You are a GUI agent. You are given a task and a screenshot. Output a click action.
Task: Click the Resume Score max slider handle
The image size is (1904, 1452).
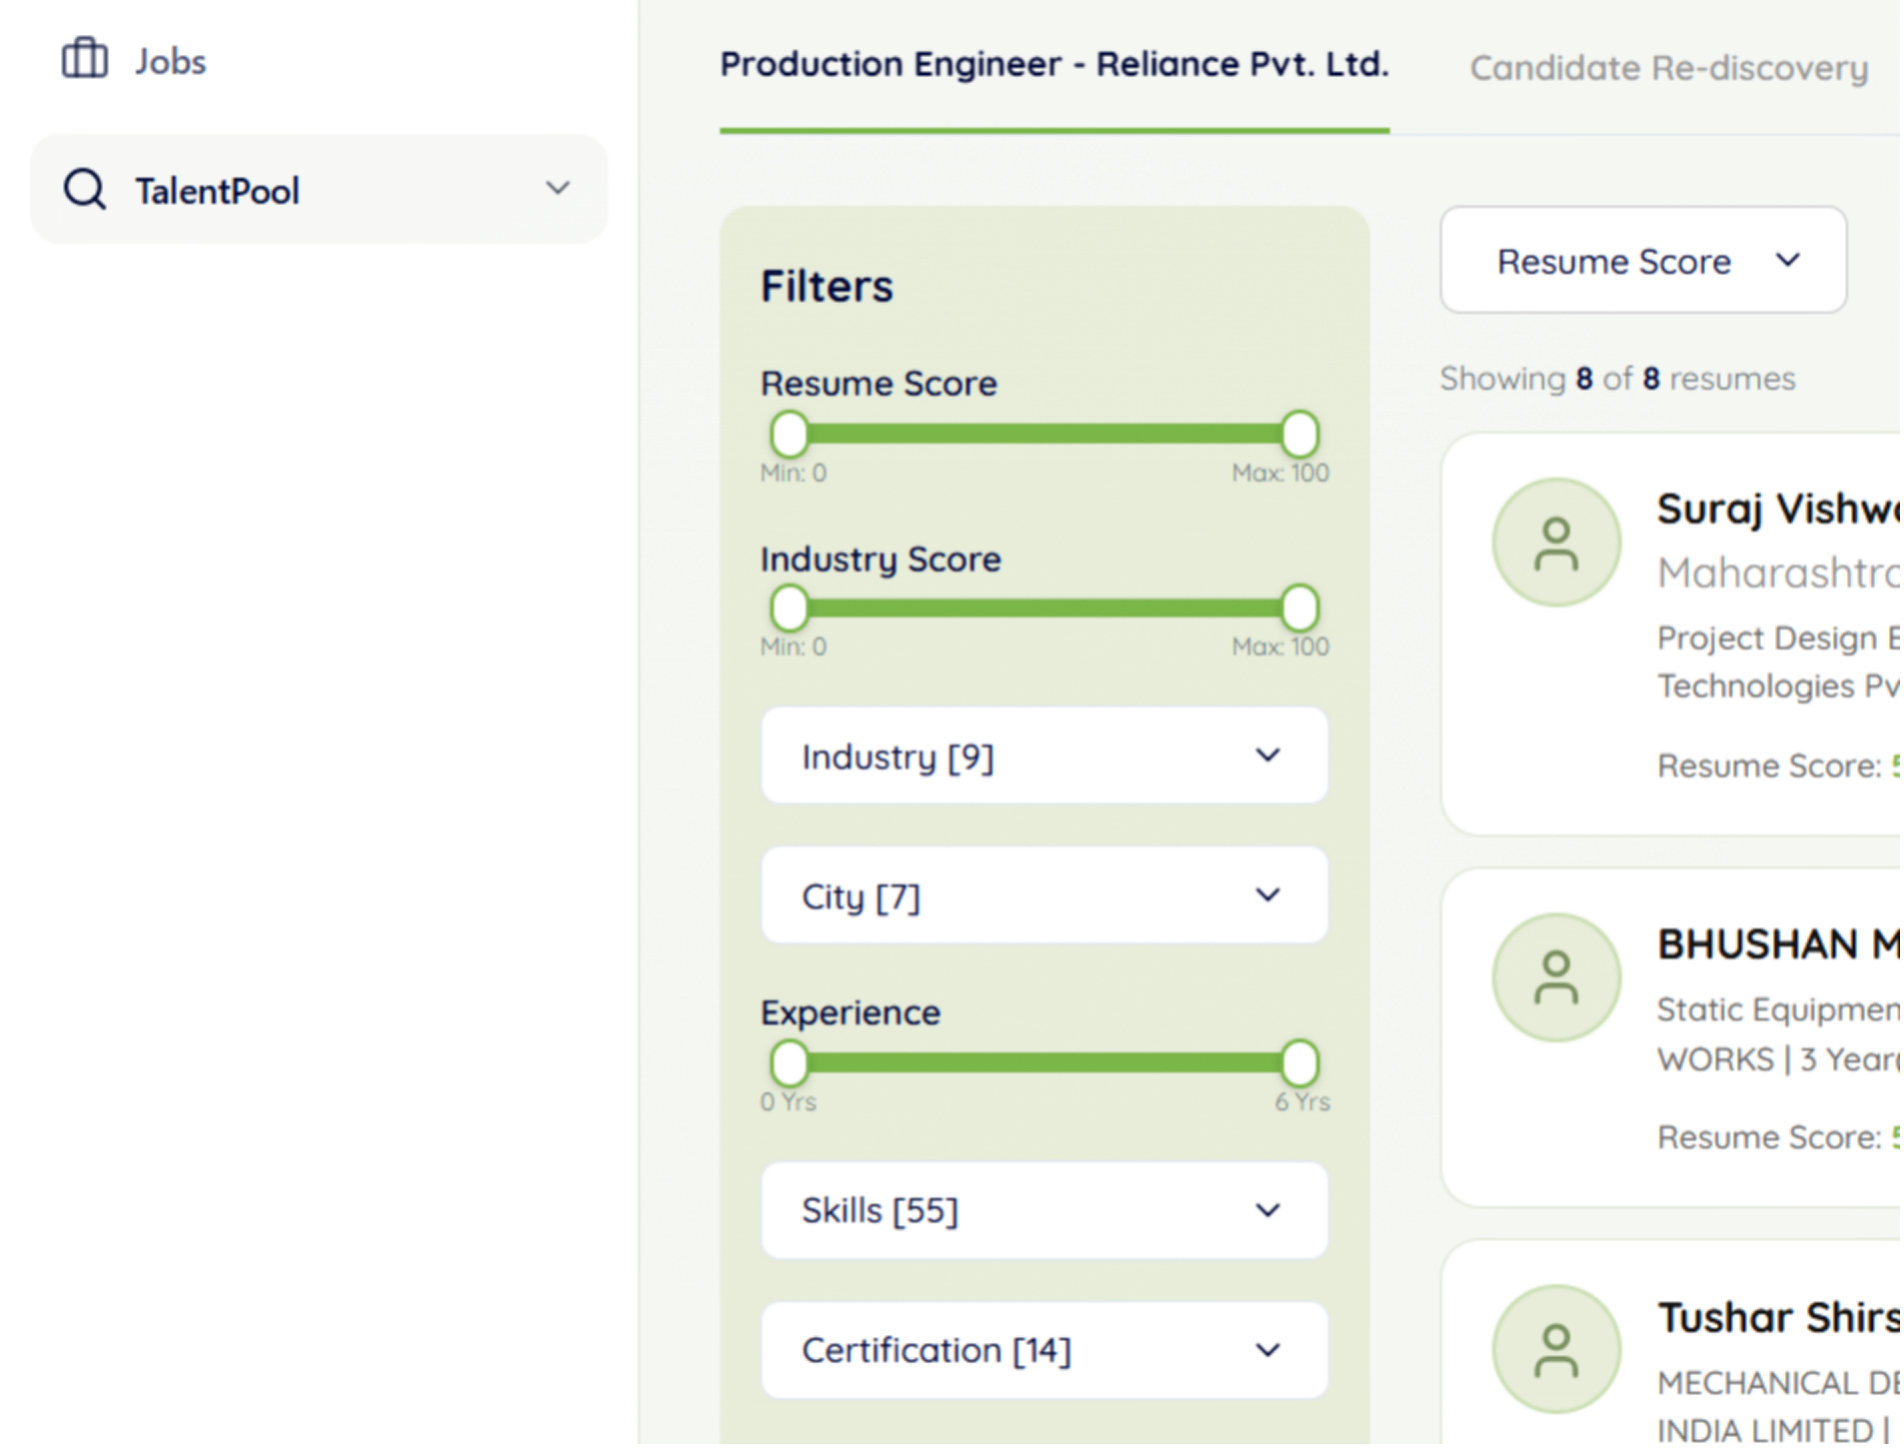[x=1301, y=434]
